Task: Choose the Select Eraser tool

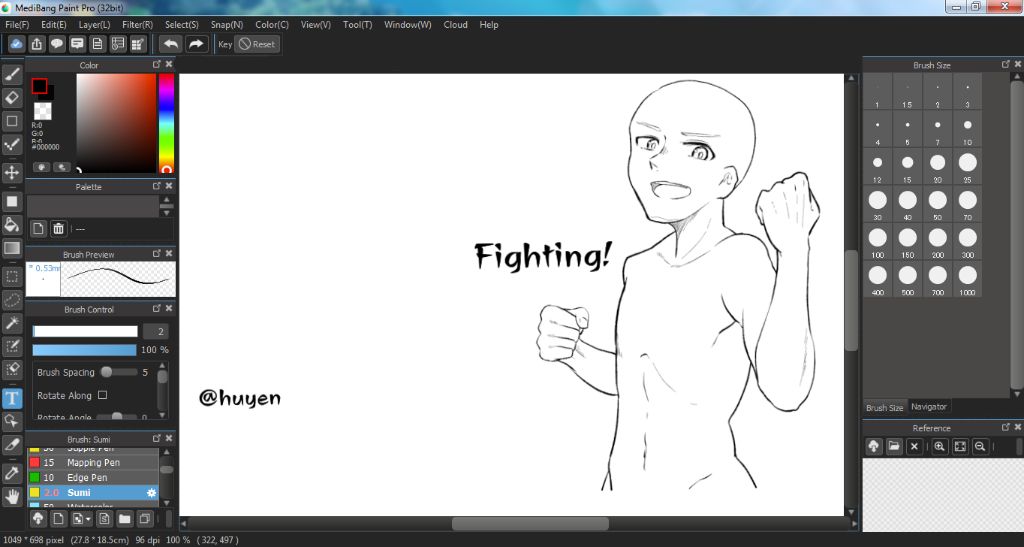Action: (12, 369)
